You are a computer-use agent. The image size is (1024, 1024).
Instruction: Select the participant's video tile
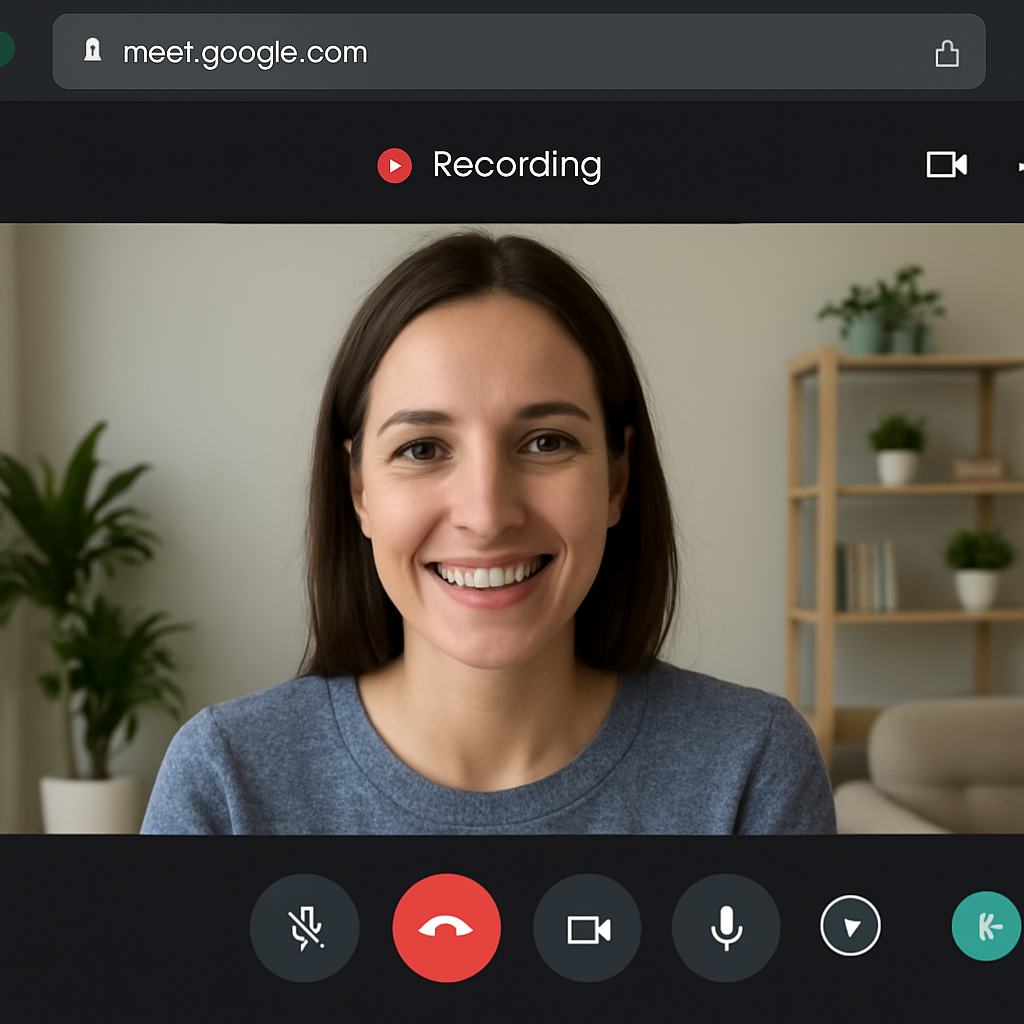[512, 528]
